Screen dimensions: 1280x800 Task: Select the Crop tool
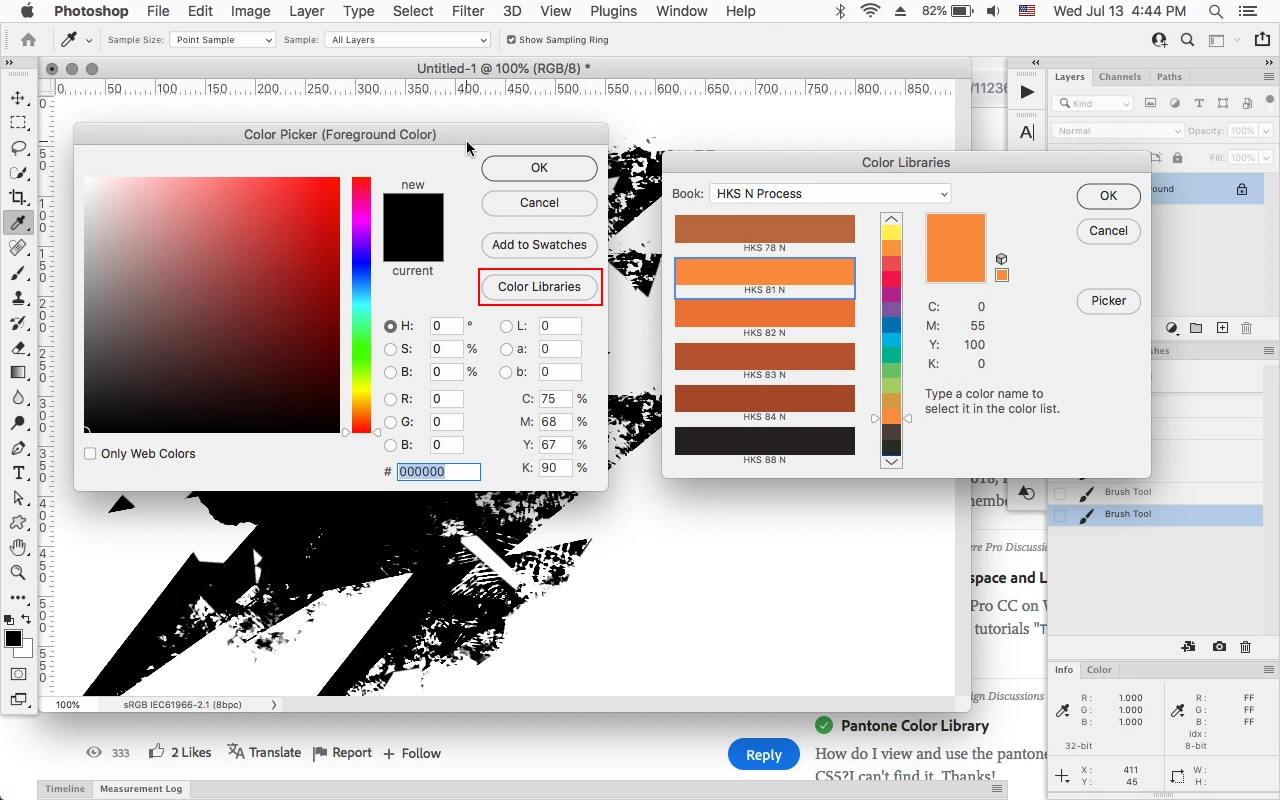coord(18,198)
